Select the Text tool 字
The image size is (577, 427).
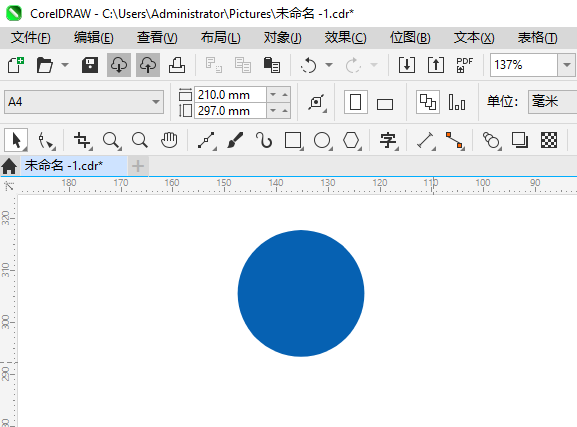pos(389,141)
